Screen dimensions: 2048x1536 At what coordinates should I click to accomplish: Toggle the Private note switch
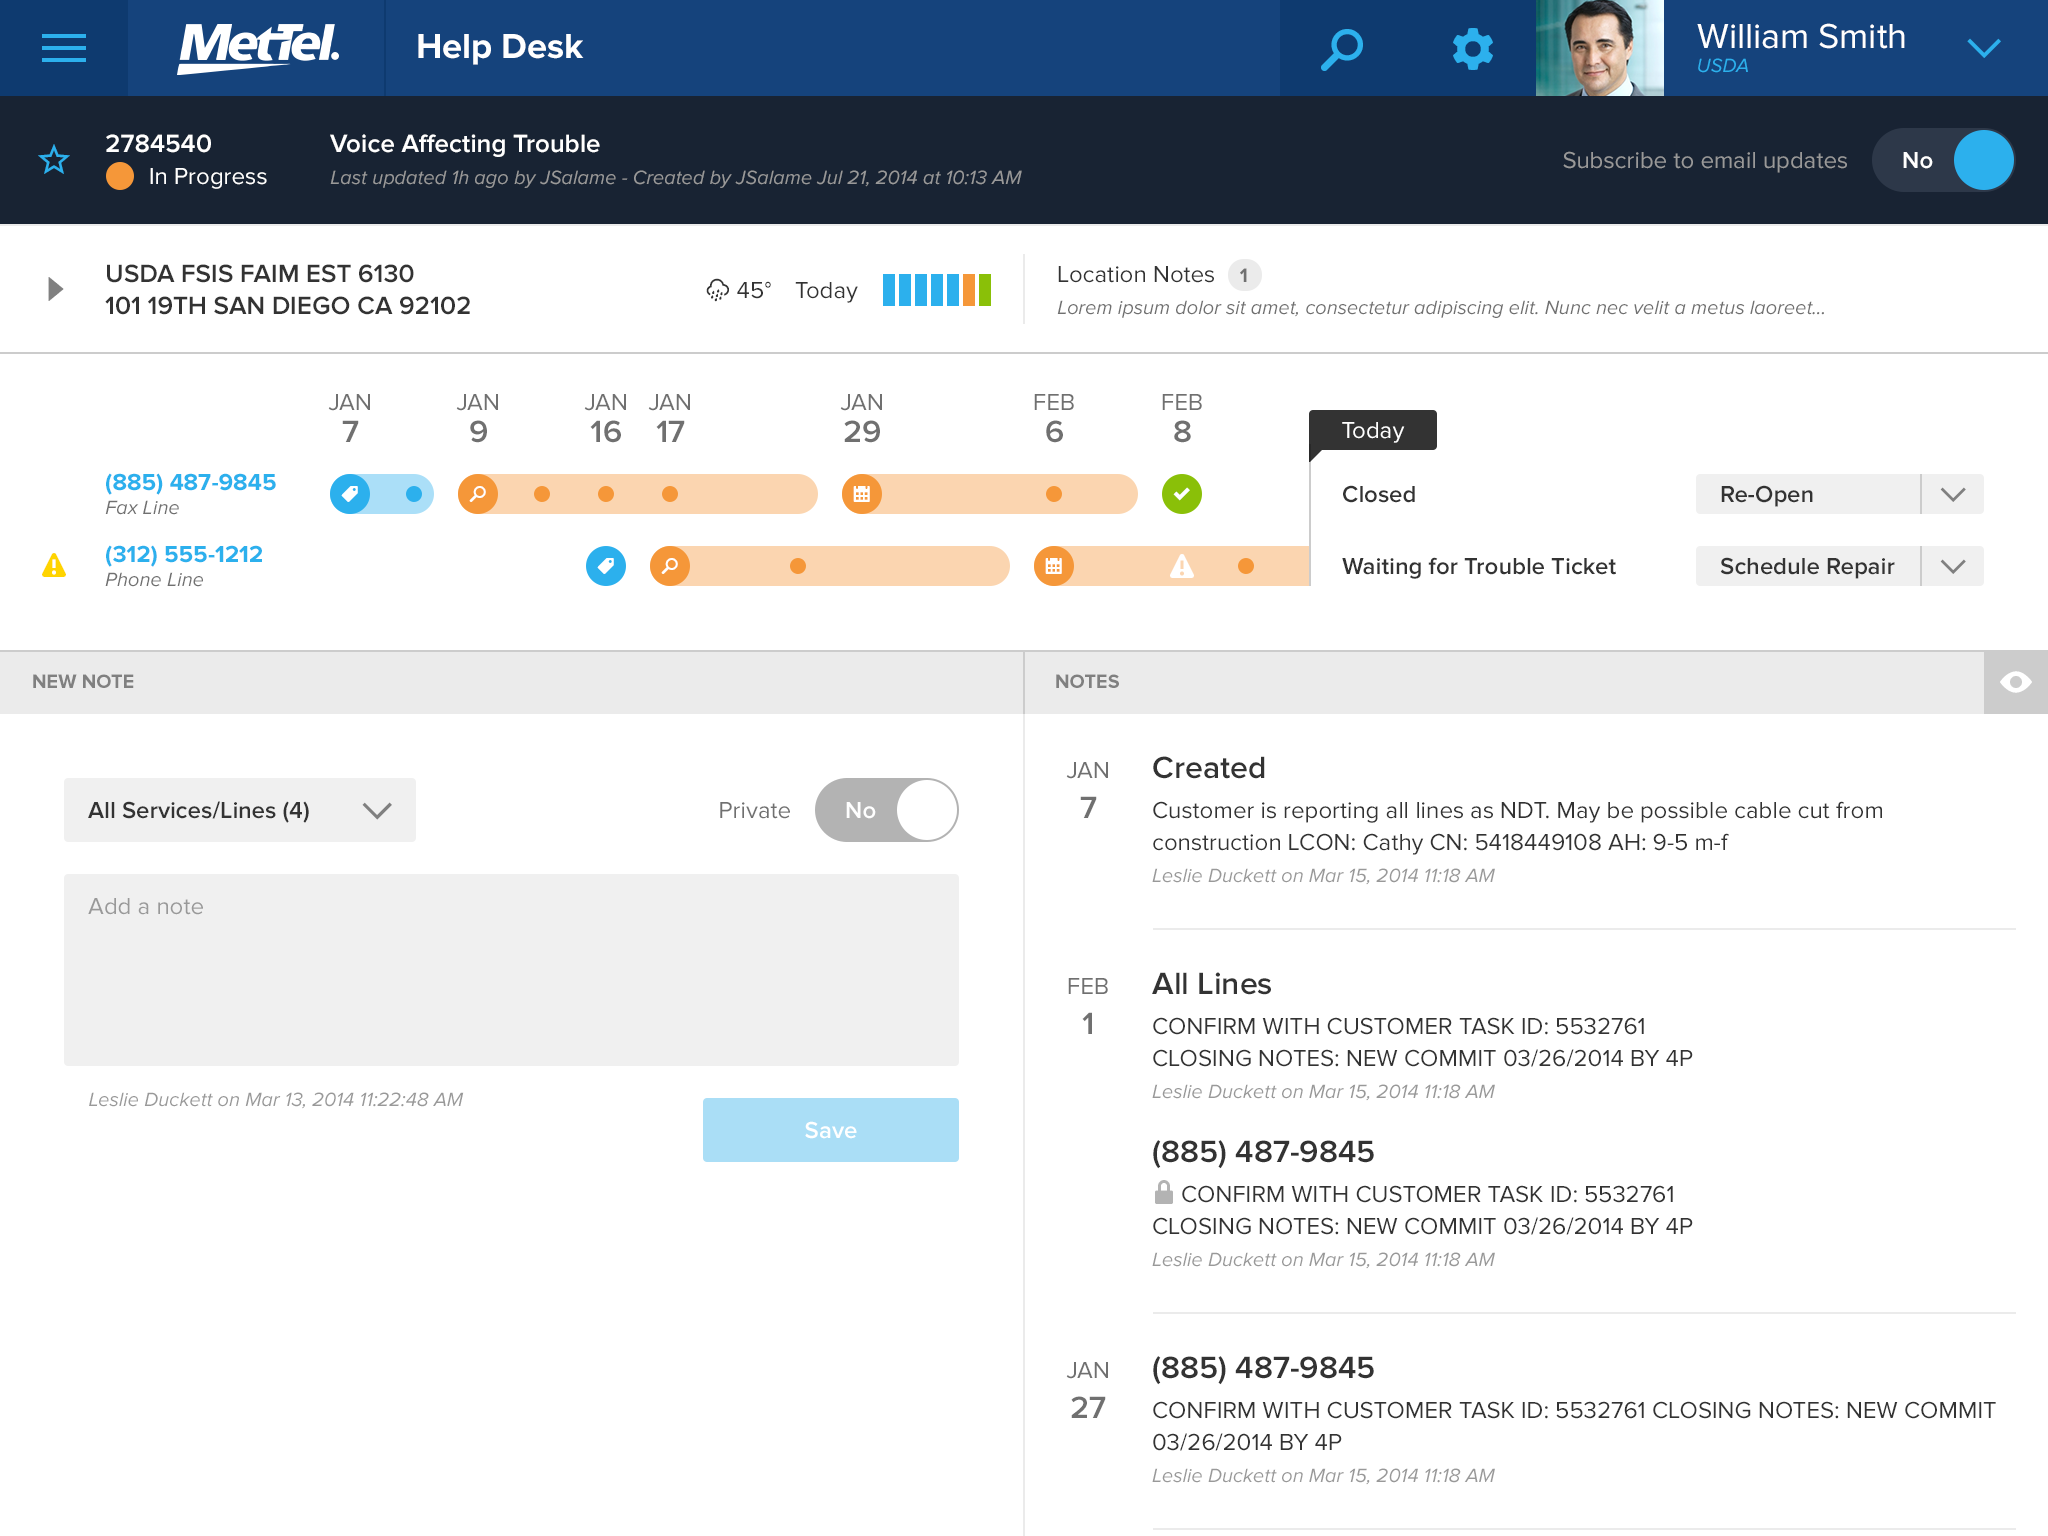click(x=886, y=810)
